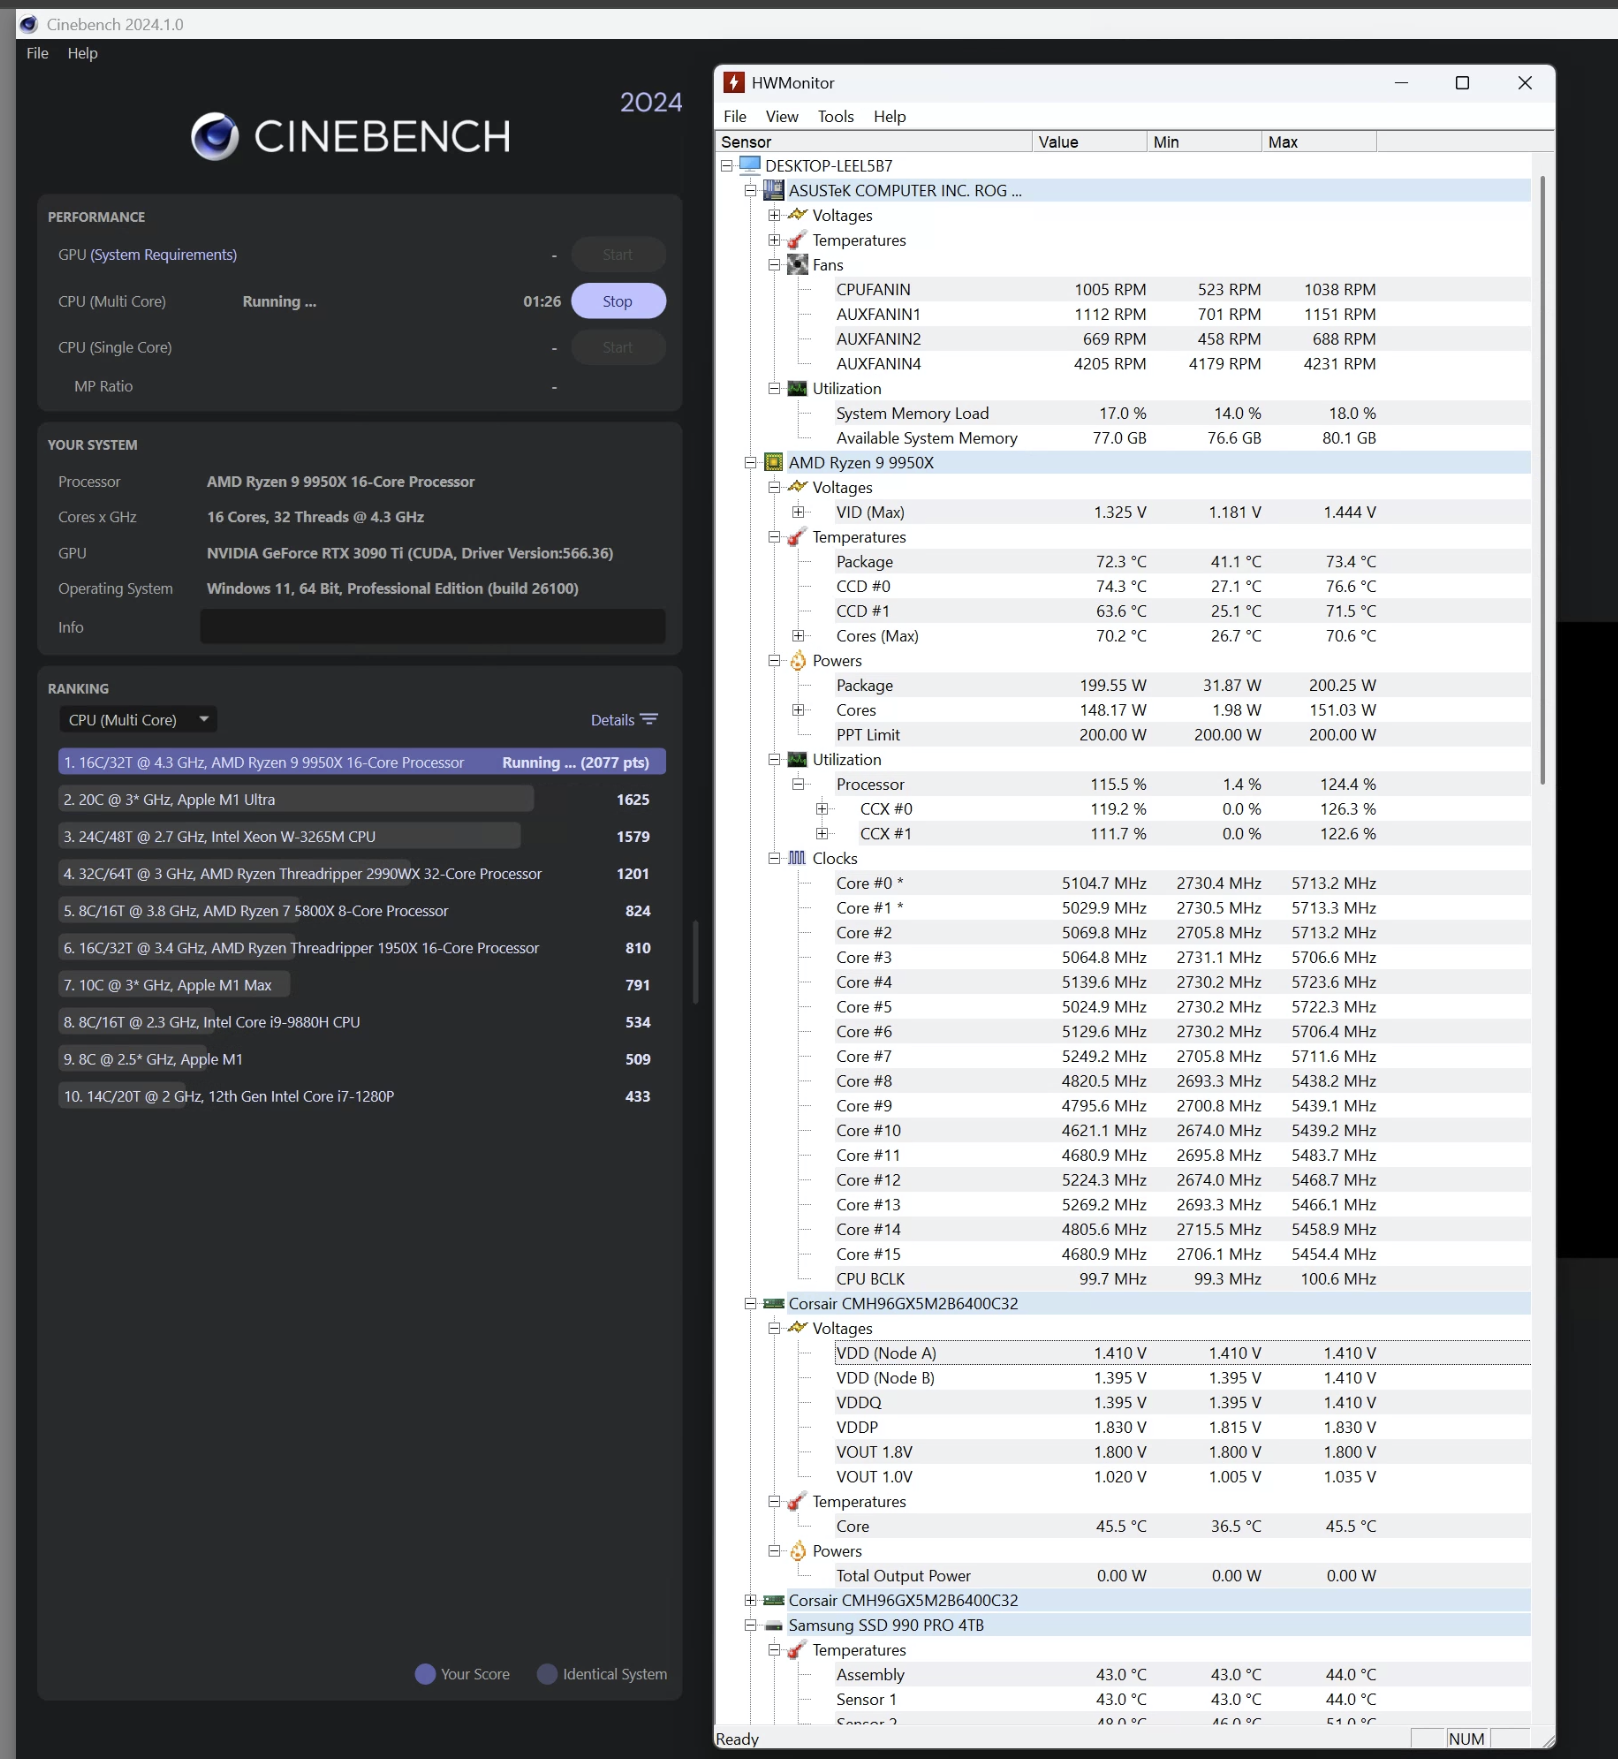The width and height of the screenshot is (1618, 1759).
Task: Click the Corsair Powers flame icon
Action: [x=797, y=1551]
